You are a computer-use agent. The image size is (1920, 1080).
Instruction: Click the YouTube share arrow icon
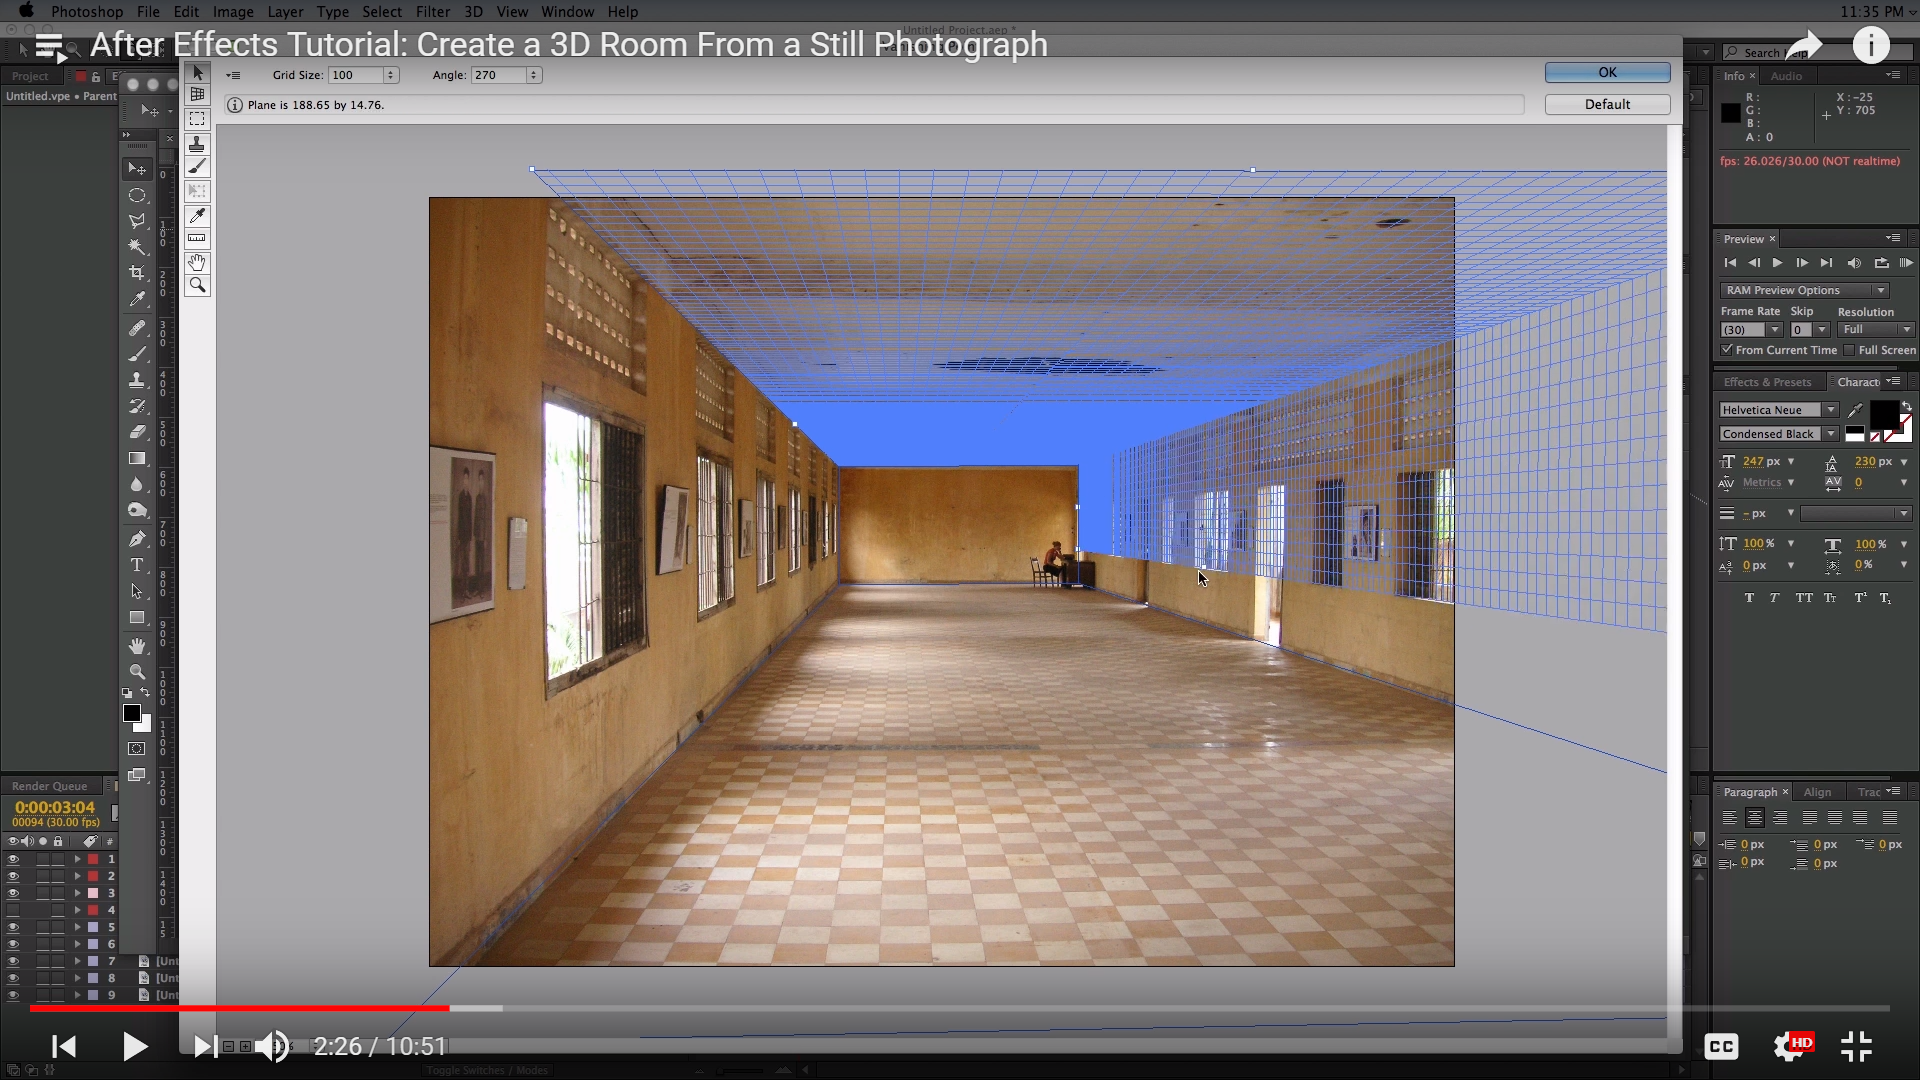pyautogui.click(x=1804, y=45)
